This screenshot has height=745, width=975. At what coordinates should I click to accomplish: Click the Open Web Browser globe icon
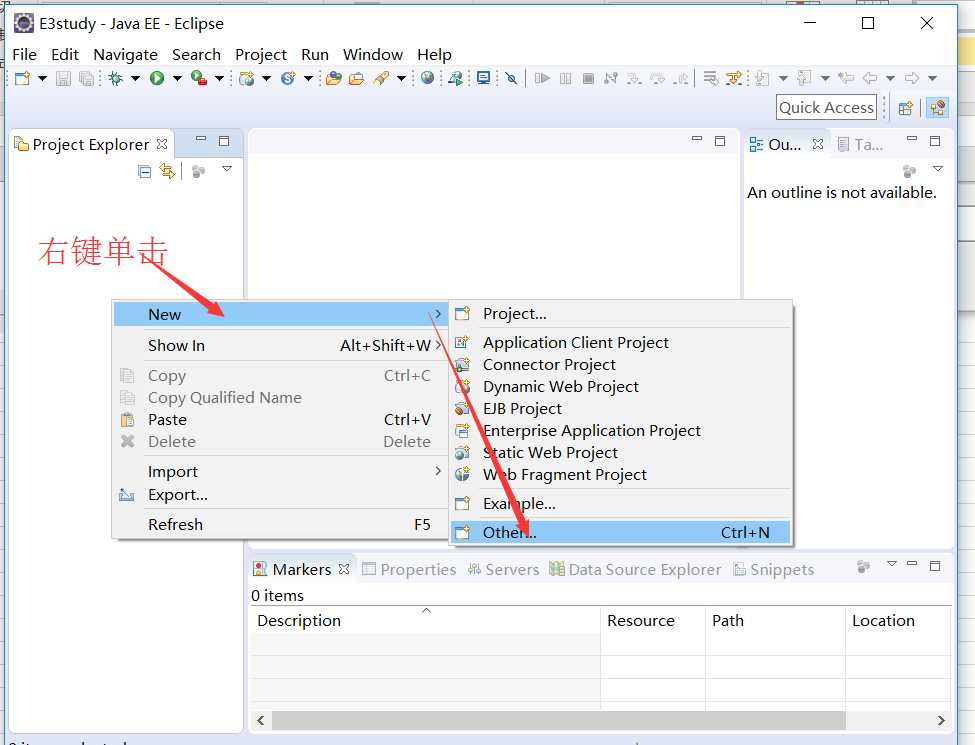tap(427, 78)
